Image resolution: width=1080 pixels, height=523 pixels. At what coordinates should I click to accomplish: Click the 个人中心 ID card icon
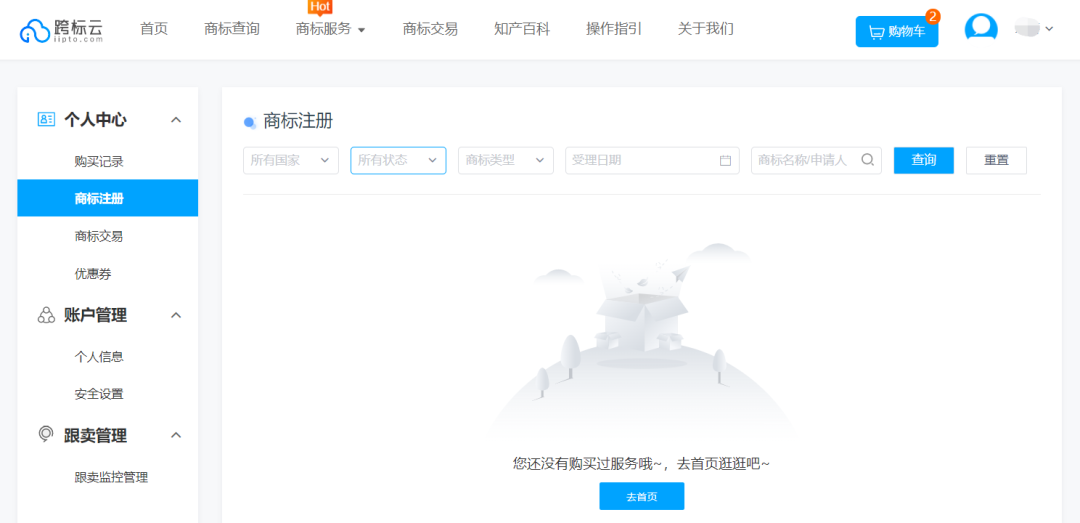click(46, 120)
